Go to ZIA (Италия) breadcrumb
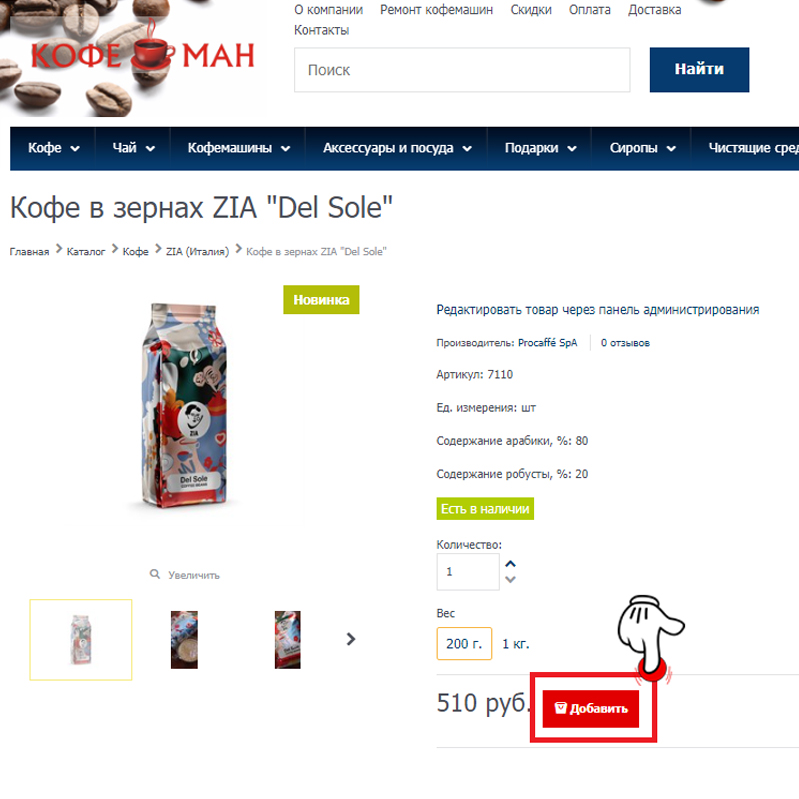Screen dimensions: 799x799 click(x=198, y=251)
